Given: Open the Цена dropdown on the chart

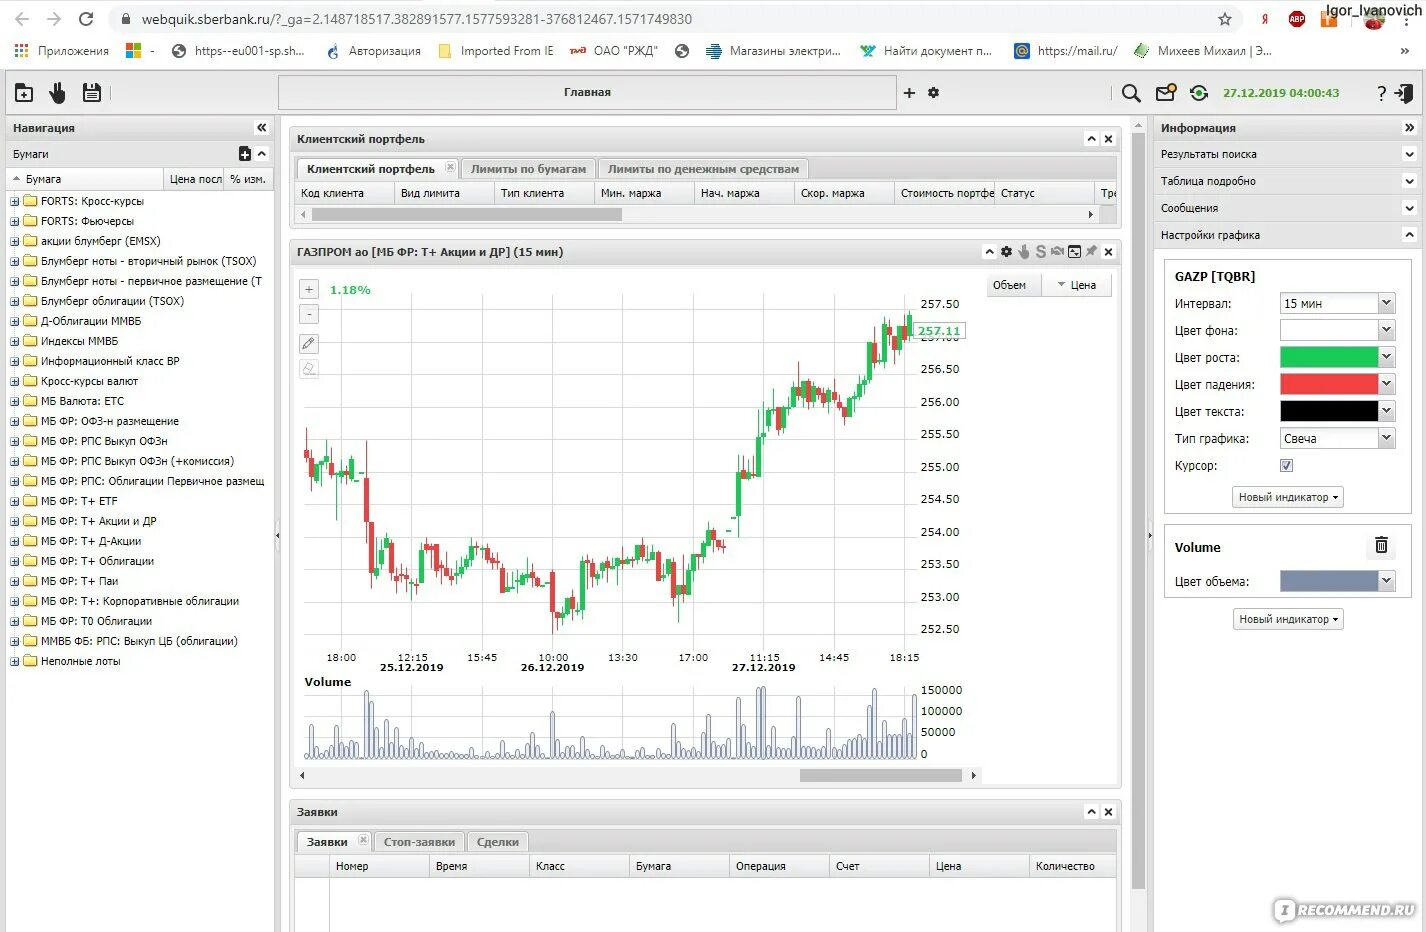Looking at the screenshot, I should click(1077, 285).
